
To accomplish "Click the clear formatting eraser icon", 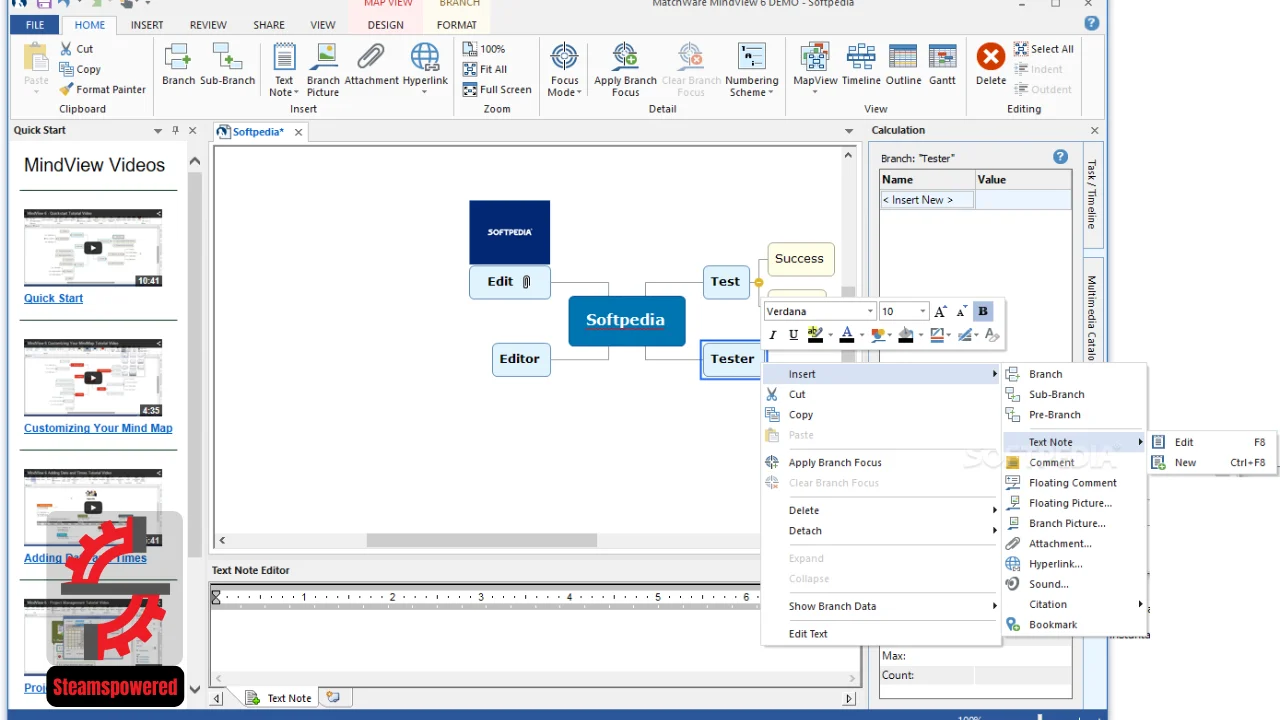I will click(x=992, y=335).
